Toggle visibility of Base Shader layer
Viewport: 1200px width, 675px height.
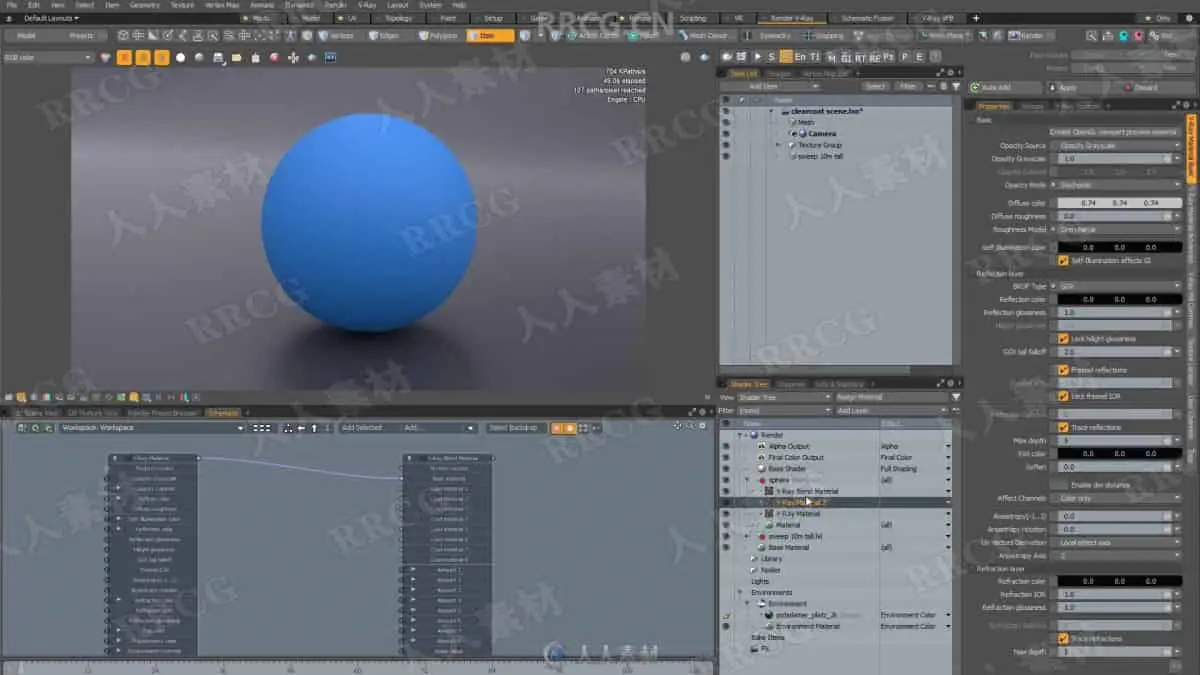point(726,468)
